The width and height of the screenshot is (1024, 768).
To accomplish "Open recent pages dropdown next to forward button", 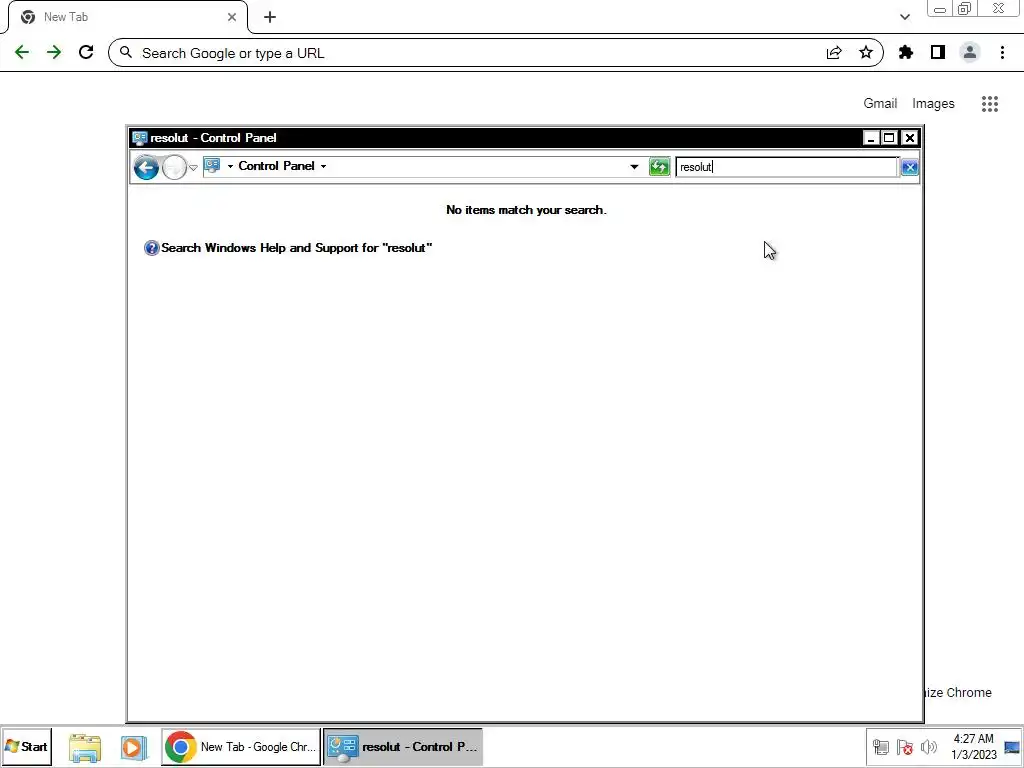I will pyautogui.click(x=193, y=168).
